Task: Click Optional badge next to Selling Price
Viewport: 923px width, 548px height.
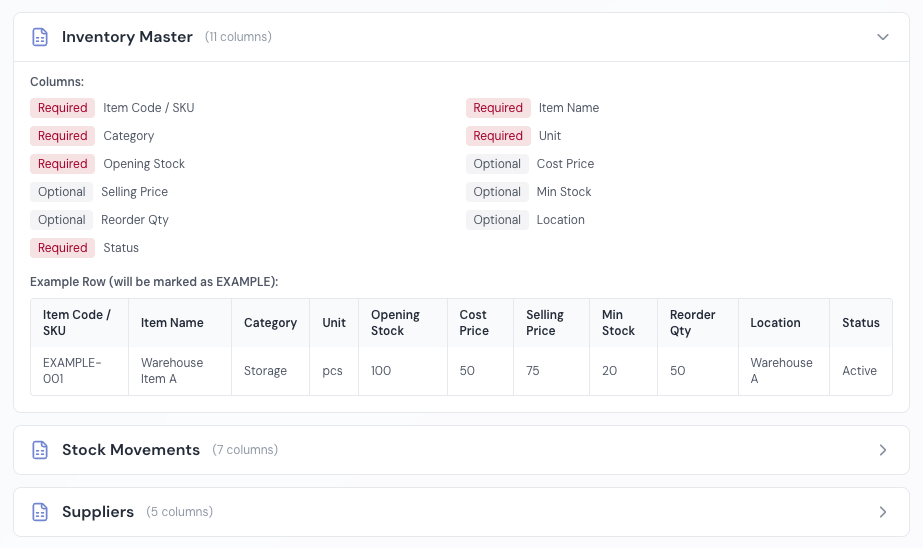Action: [62, 192]
